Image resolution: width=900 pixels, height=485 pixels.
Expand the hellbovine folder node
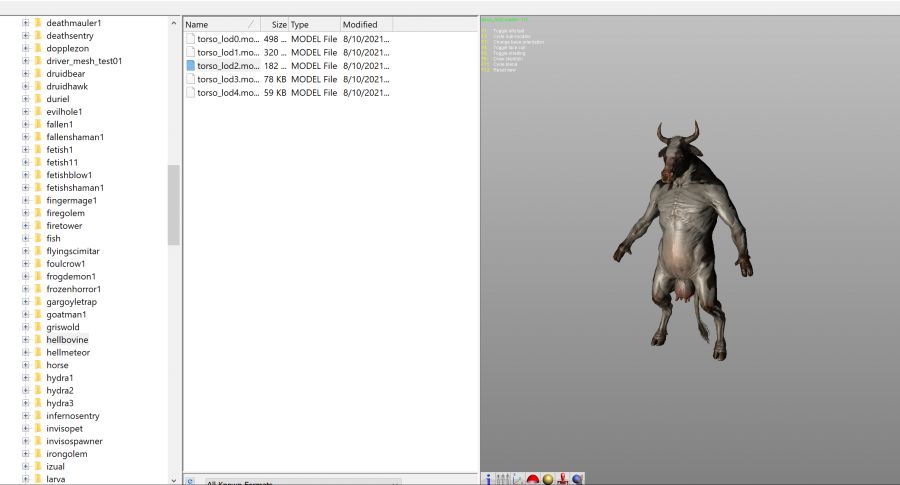25,340
